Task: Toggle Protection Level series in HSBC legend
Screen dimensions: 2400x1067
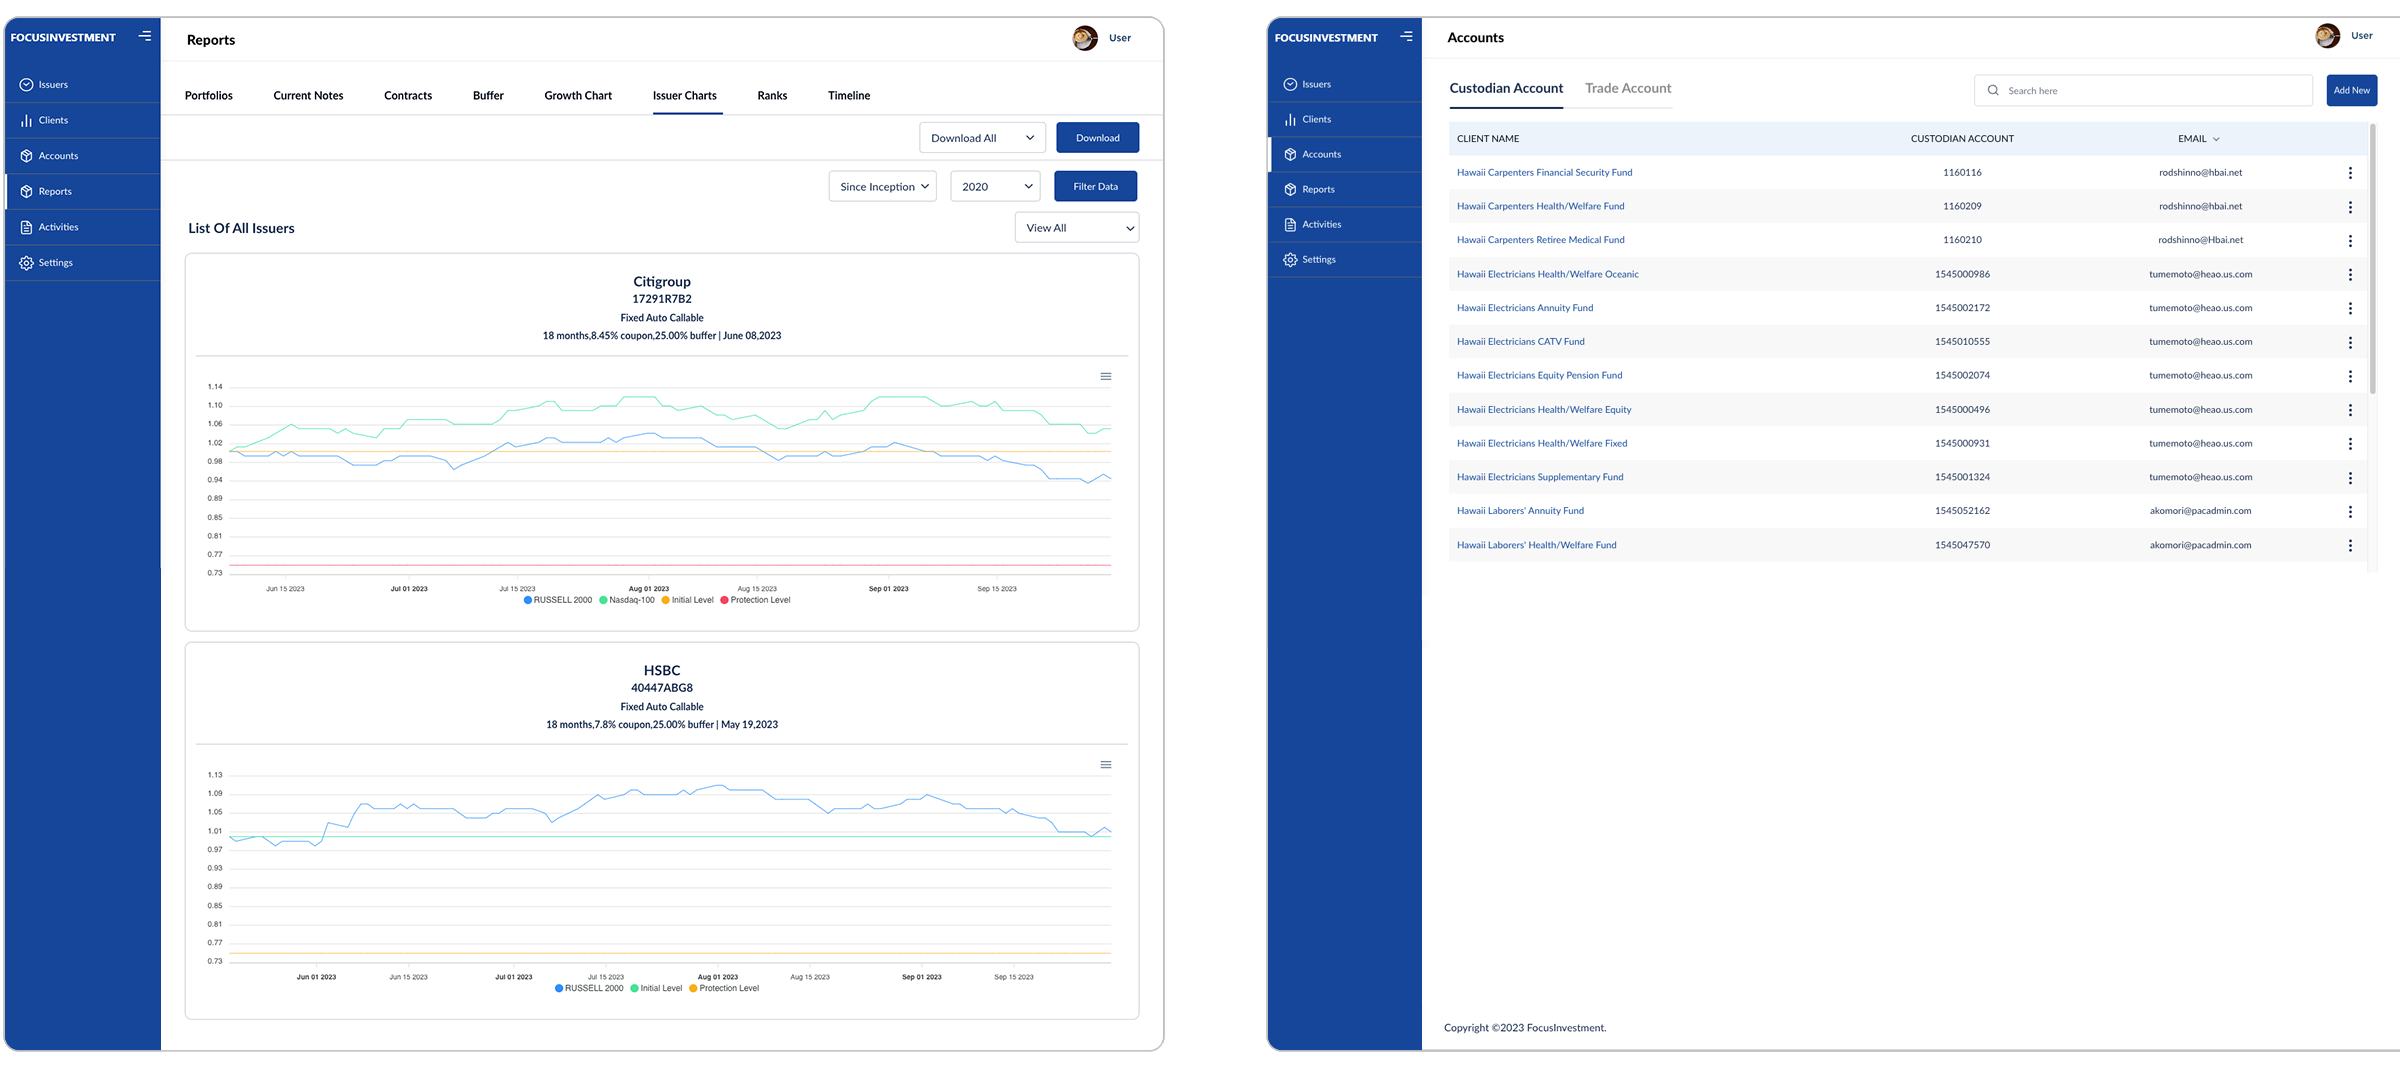Action: click(x=724, y=988)
